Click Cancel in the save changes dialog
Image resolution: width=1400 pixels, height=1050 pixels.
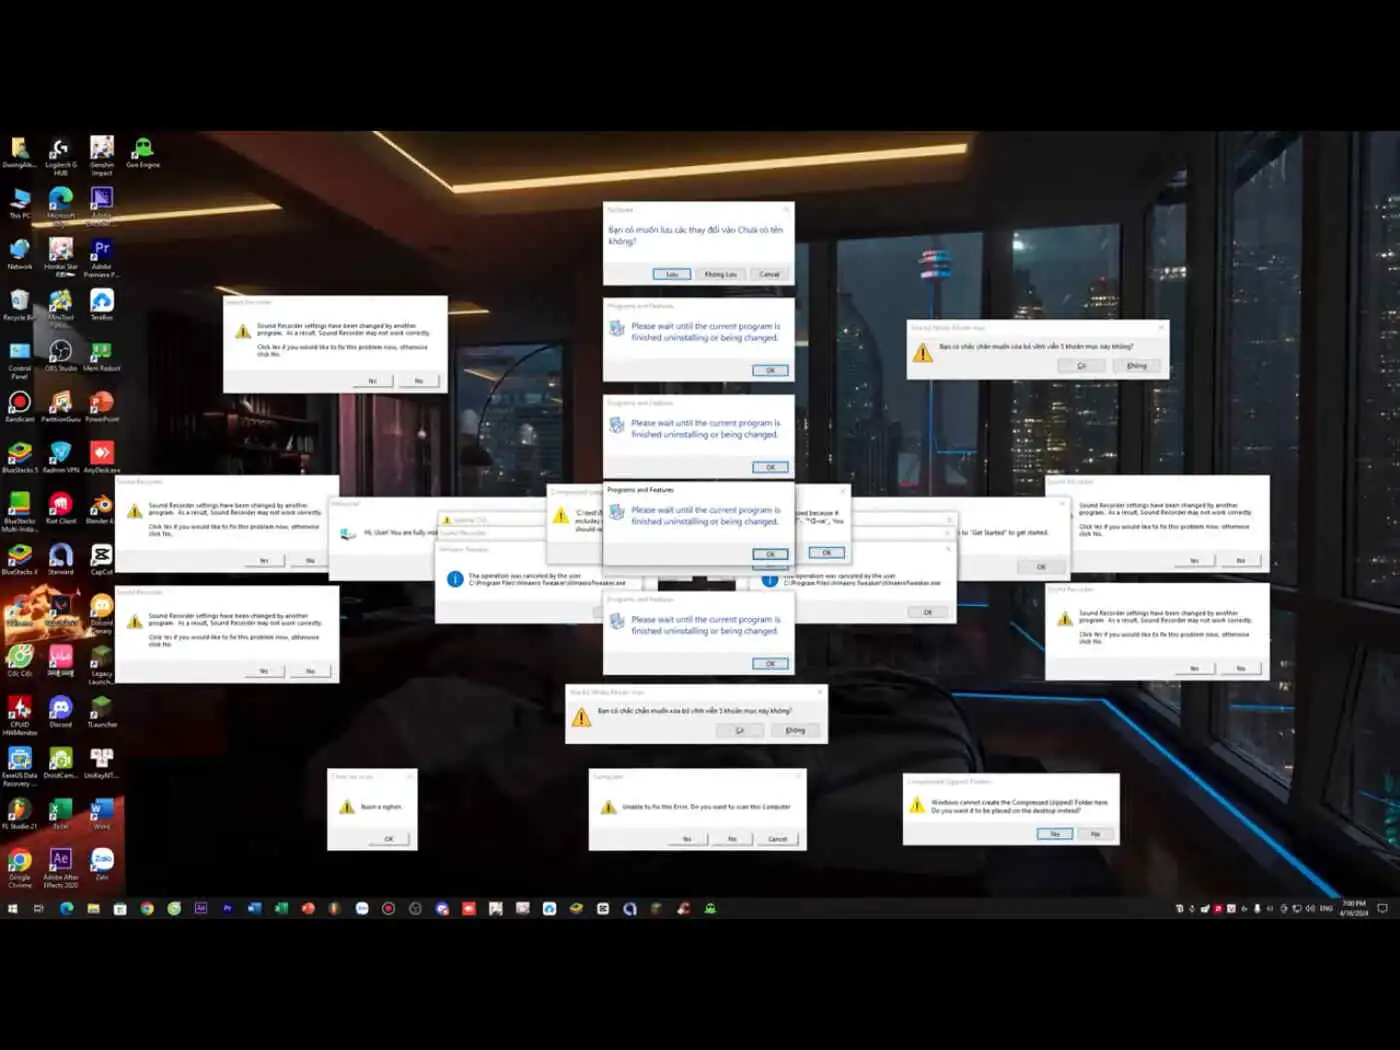(x=769, y=274)
